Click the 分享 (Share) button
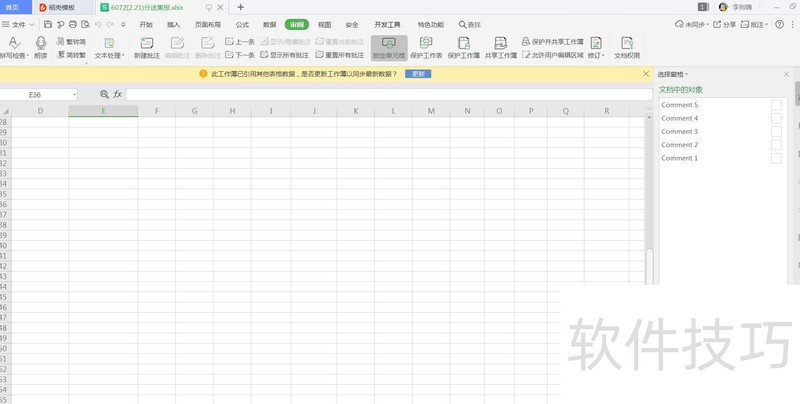Image resolution: width=800 pixels, height=404 pixels. (724, 24)
